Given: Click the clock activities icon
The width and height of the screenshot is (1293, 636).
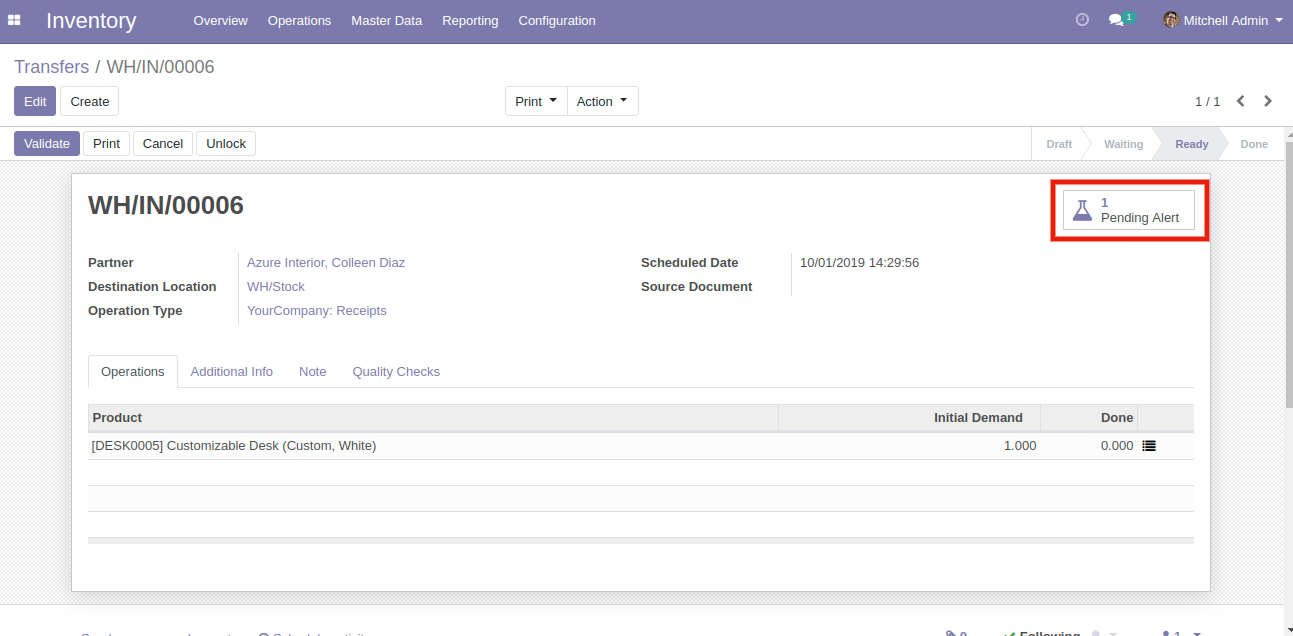Looking at the screenshot, I should pos(1082,20).
